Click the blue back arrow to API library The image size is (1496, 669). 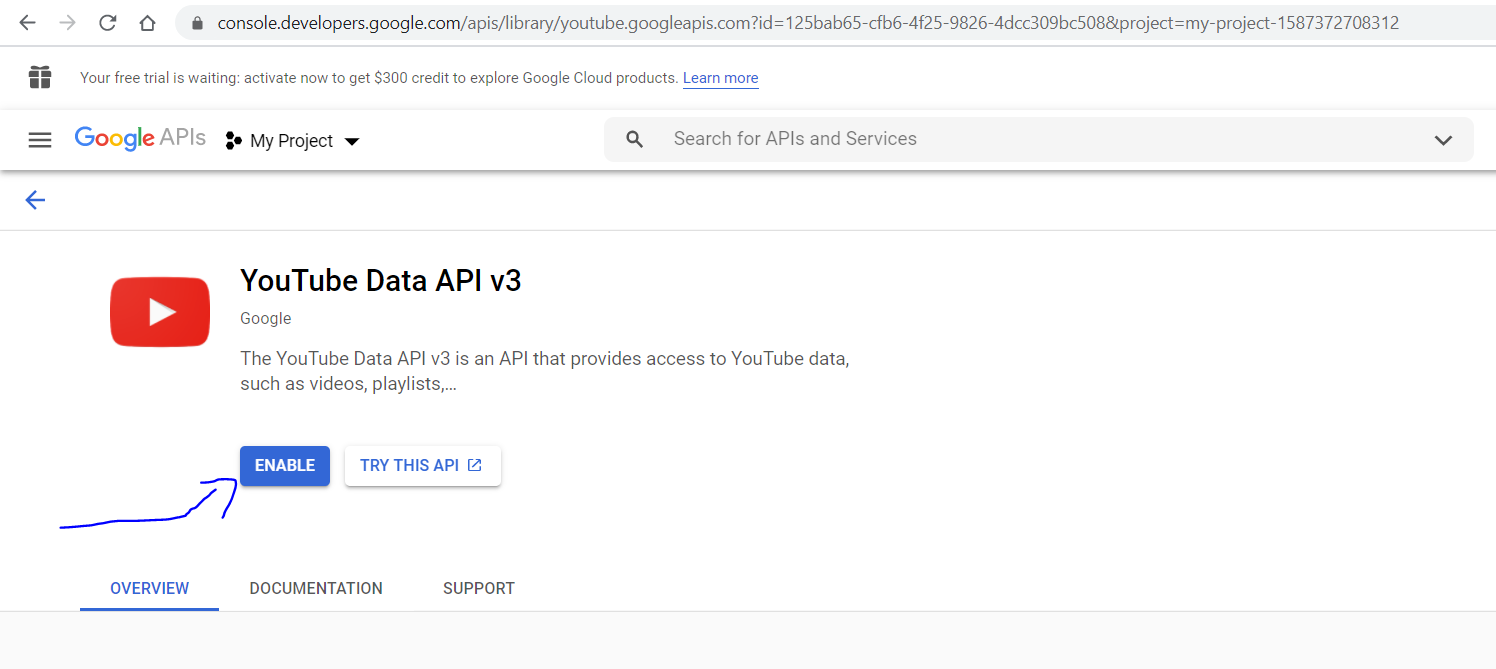[x=35, y=200]
